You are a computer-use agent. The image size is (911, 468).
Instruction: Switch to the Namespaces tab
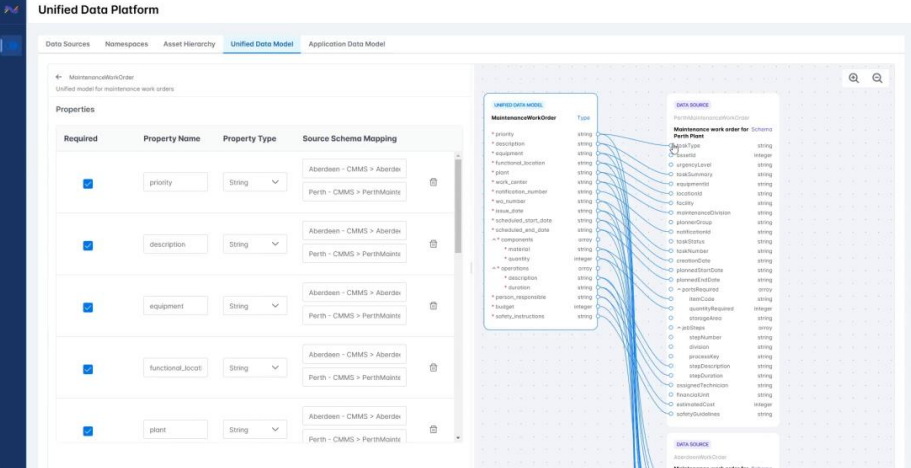coord(127,44)
